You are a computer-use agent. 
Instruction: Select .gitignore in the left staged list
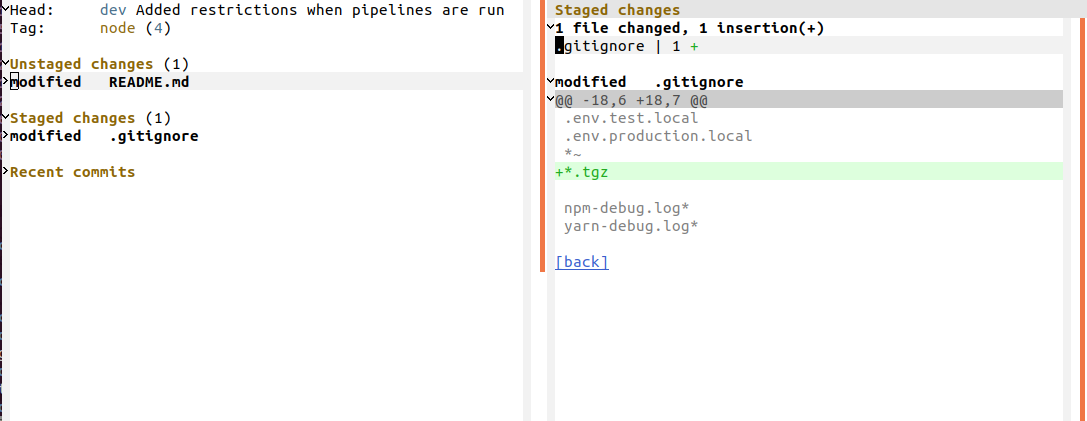(x=153, y=136)
